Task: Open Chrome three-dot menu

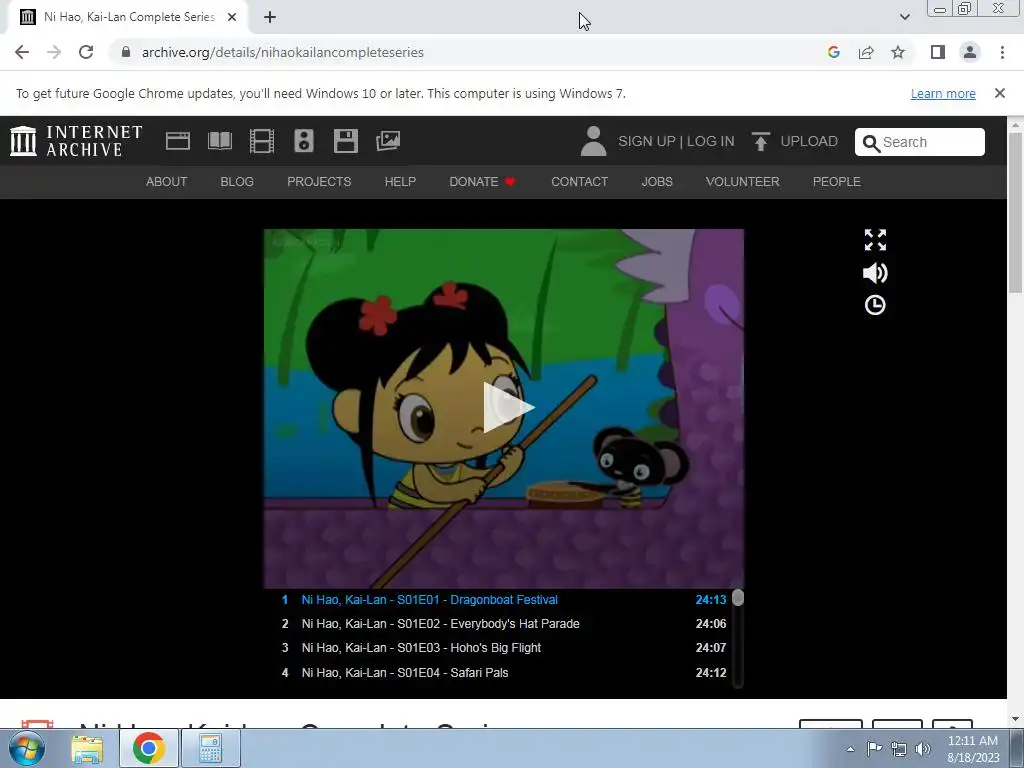Action: [1002, 52]
